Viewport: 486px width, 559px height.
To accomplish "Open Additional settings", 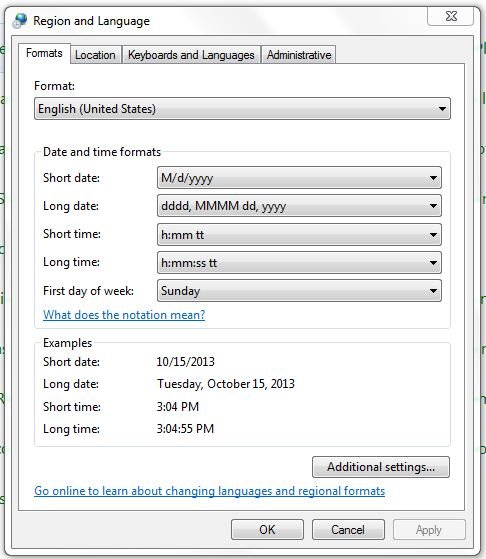I will pyautogui.click(x=381, y=467).
